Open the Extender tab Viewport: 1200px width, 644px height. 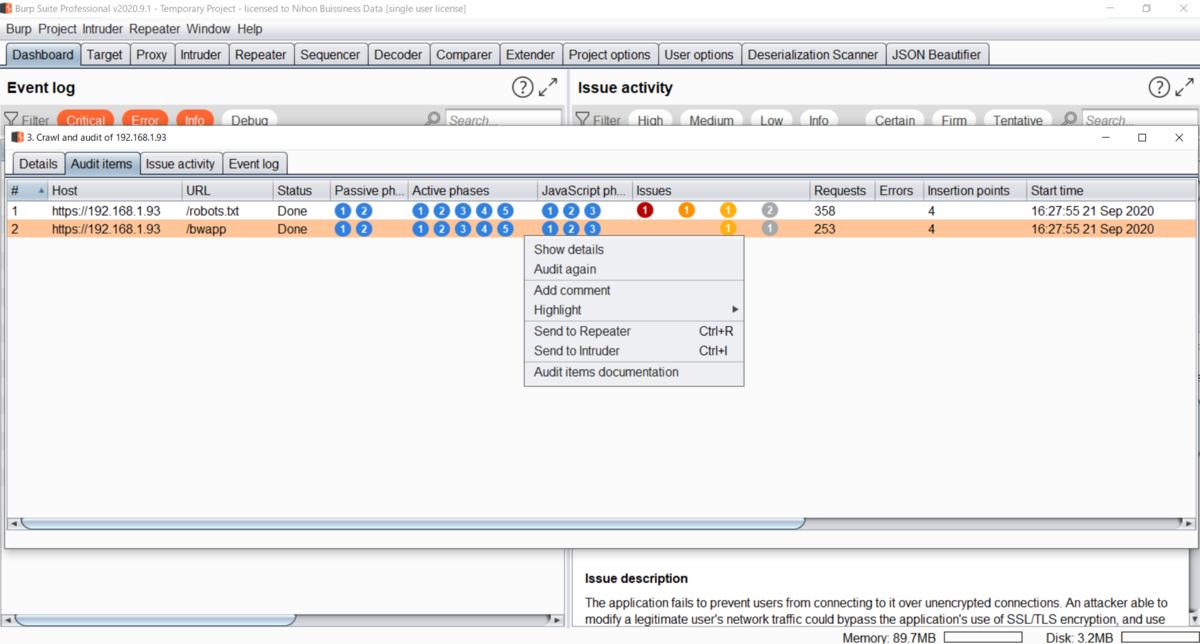[x=530, y=55]
